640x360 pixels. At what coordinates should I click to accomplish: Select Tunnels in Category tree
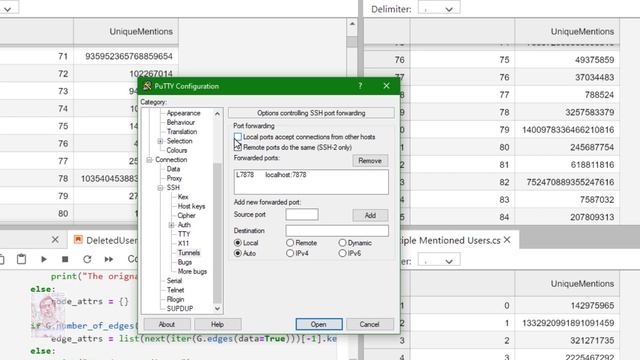click(189, 253)
